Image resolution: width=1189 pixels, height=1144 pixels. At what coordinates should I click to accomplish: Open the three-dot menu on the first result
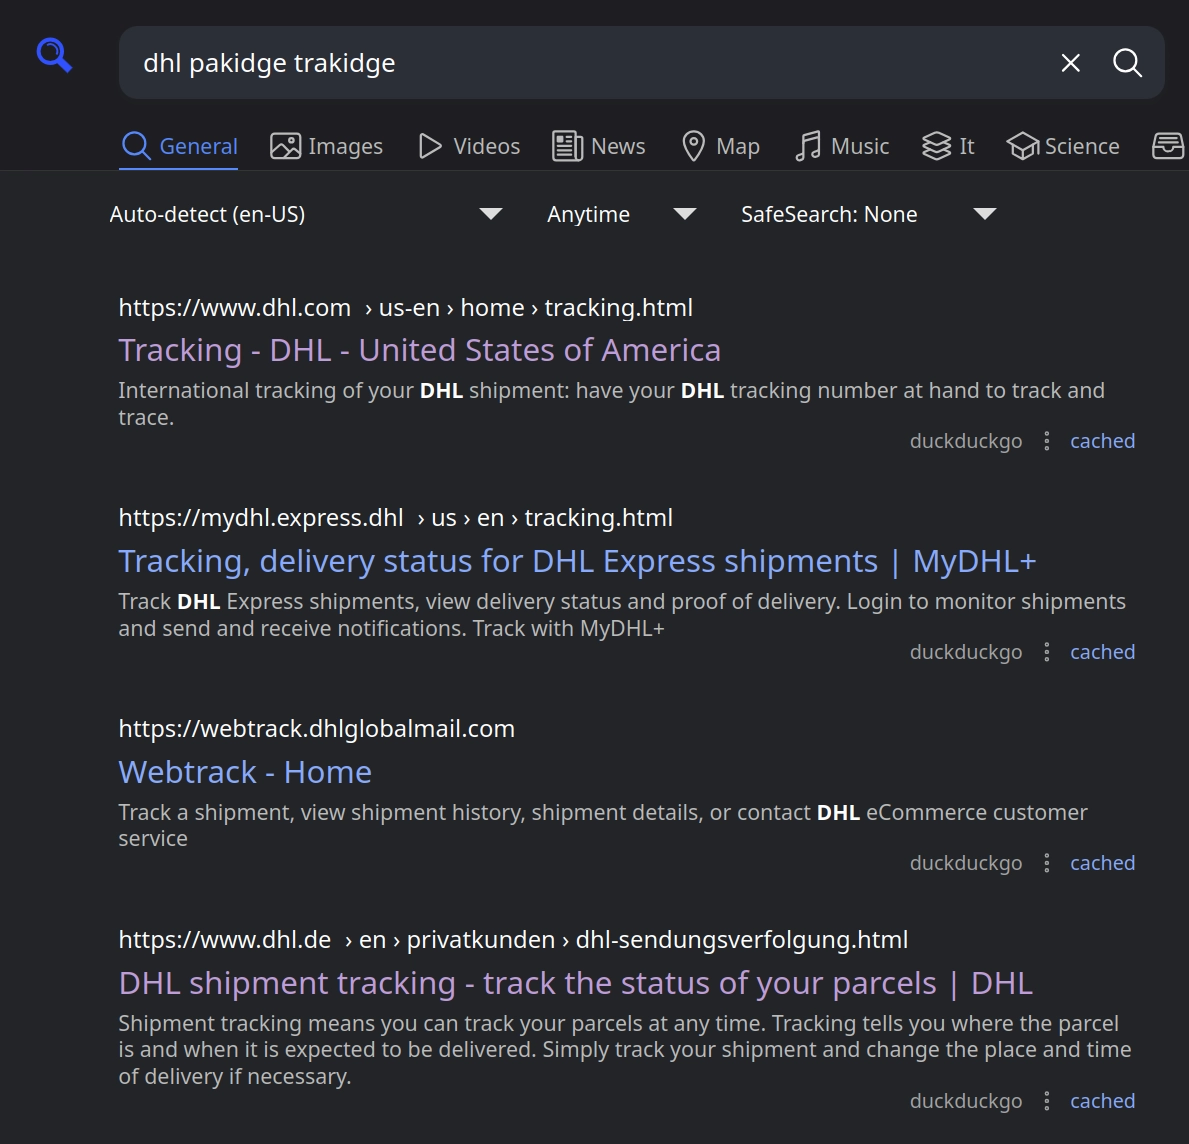point(1046,440)
